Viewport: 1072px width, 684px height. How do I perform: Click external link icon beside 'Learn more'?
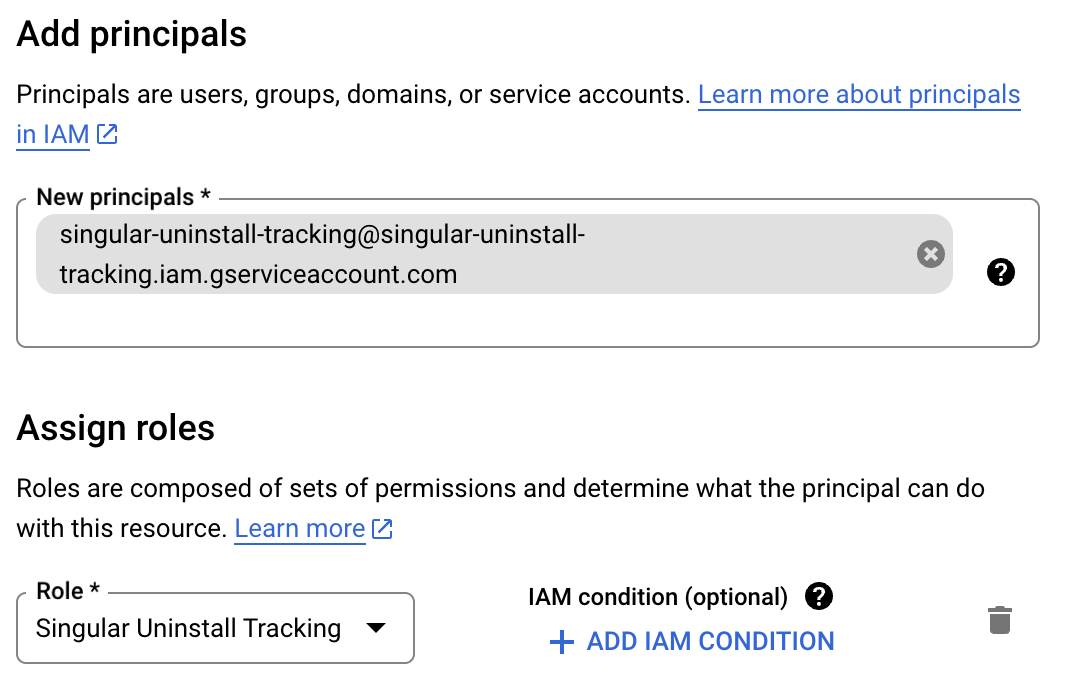[x=382, y=528]
